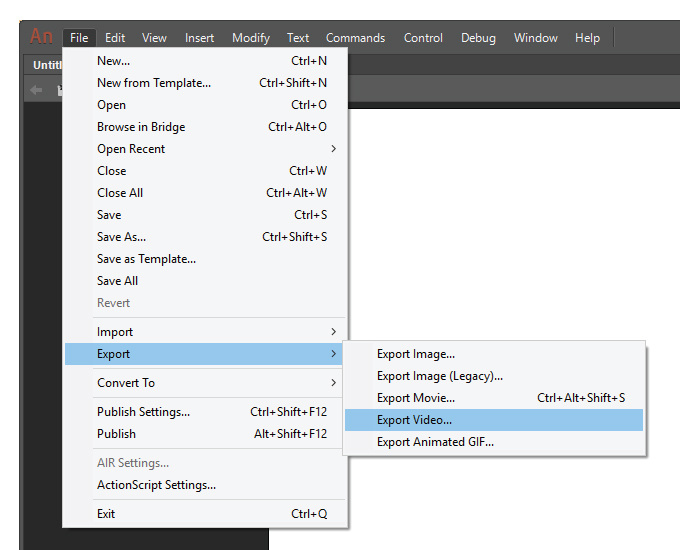Click the back arrow in edit bar
This screenshot has height=550, width=680.
click(36, 90)
